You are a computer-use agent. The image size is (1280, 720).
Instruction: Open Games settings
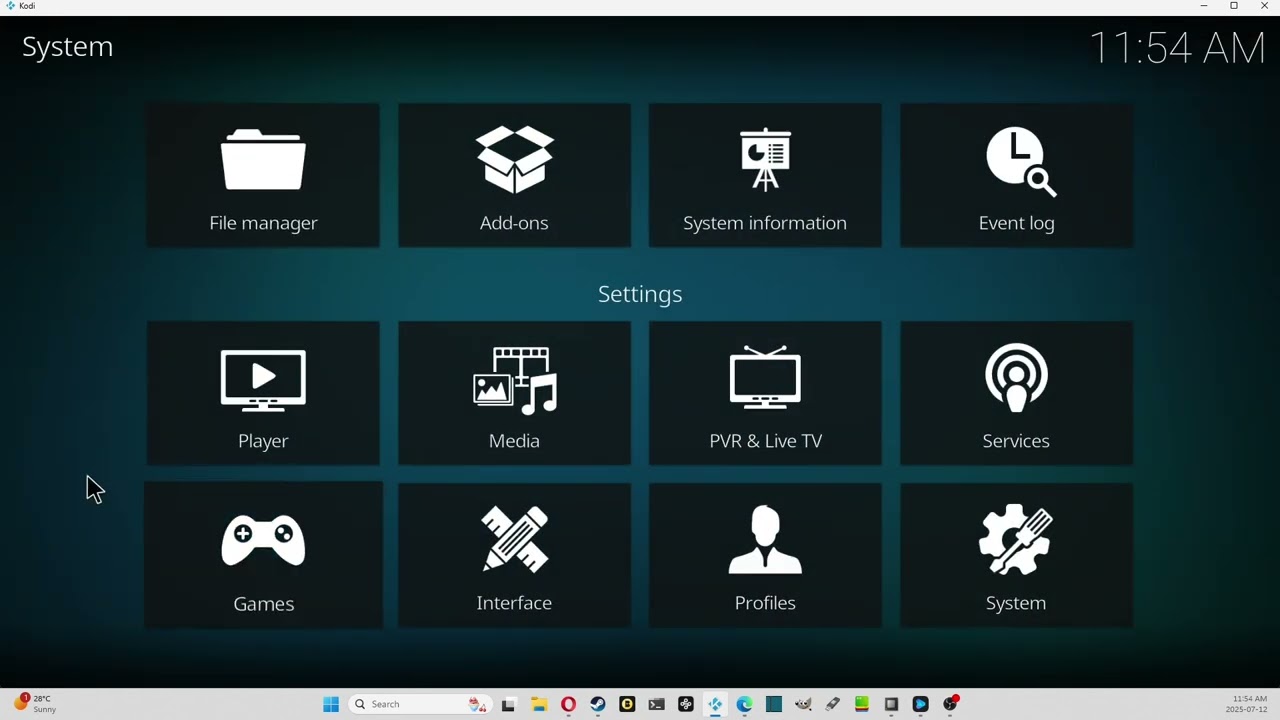click(263, 555)
